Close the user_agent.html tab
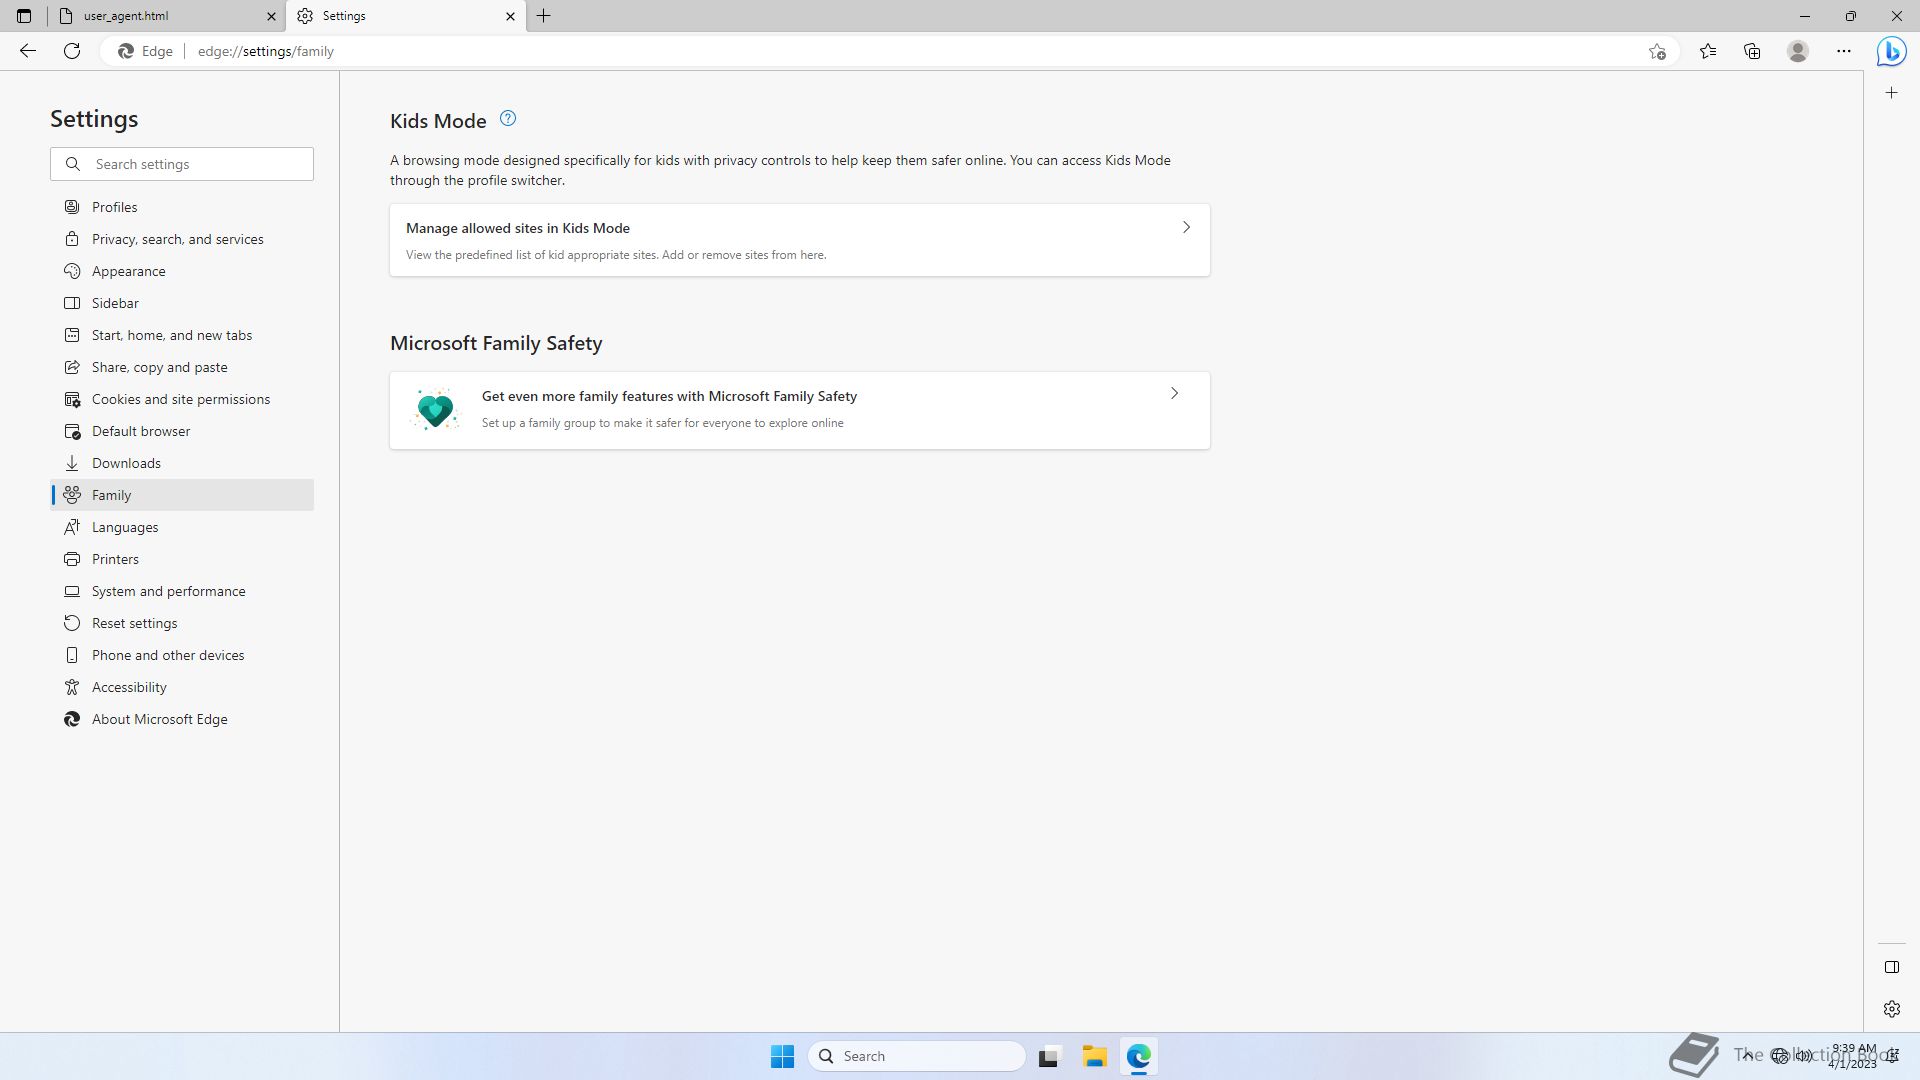This screenshot has height=1080, width=1920. click(x=271, y=16)
